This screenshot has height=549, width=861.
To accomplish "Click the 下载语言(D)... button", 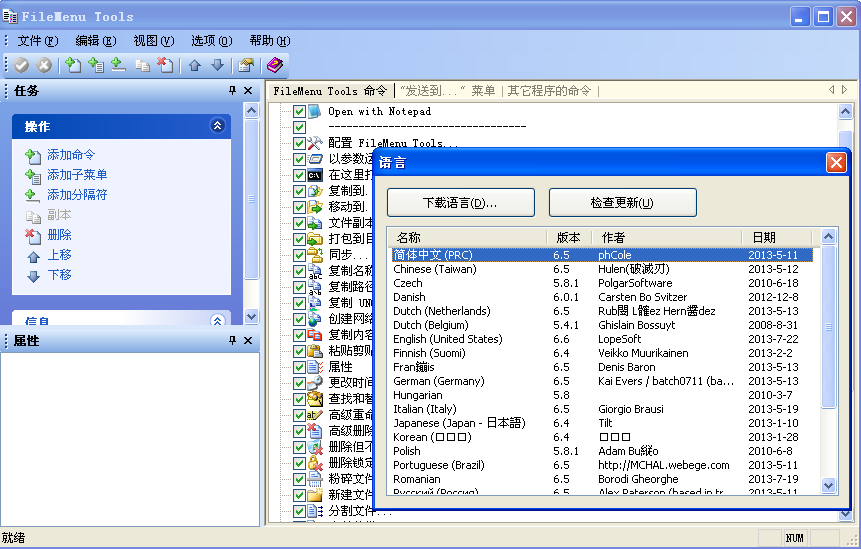I will [460, 203].
